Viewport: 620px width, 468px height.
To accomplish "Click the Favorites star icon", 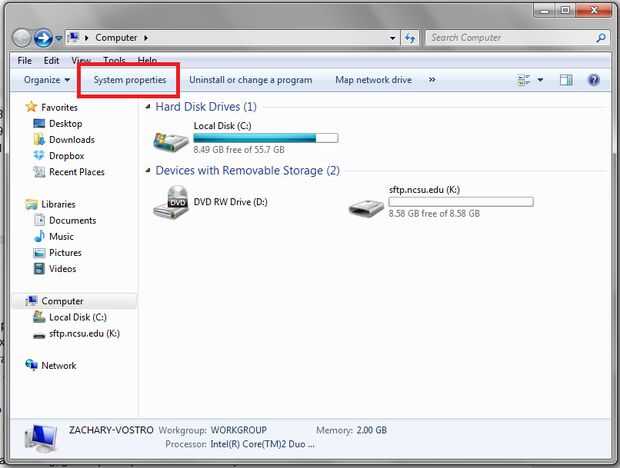I will coord(31,107).
